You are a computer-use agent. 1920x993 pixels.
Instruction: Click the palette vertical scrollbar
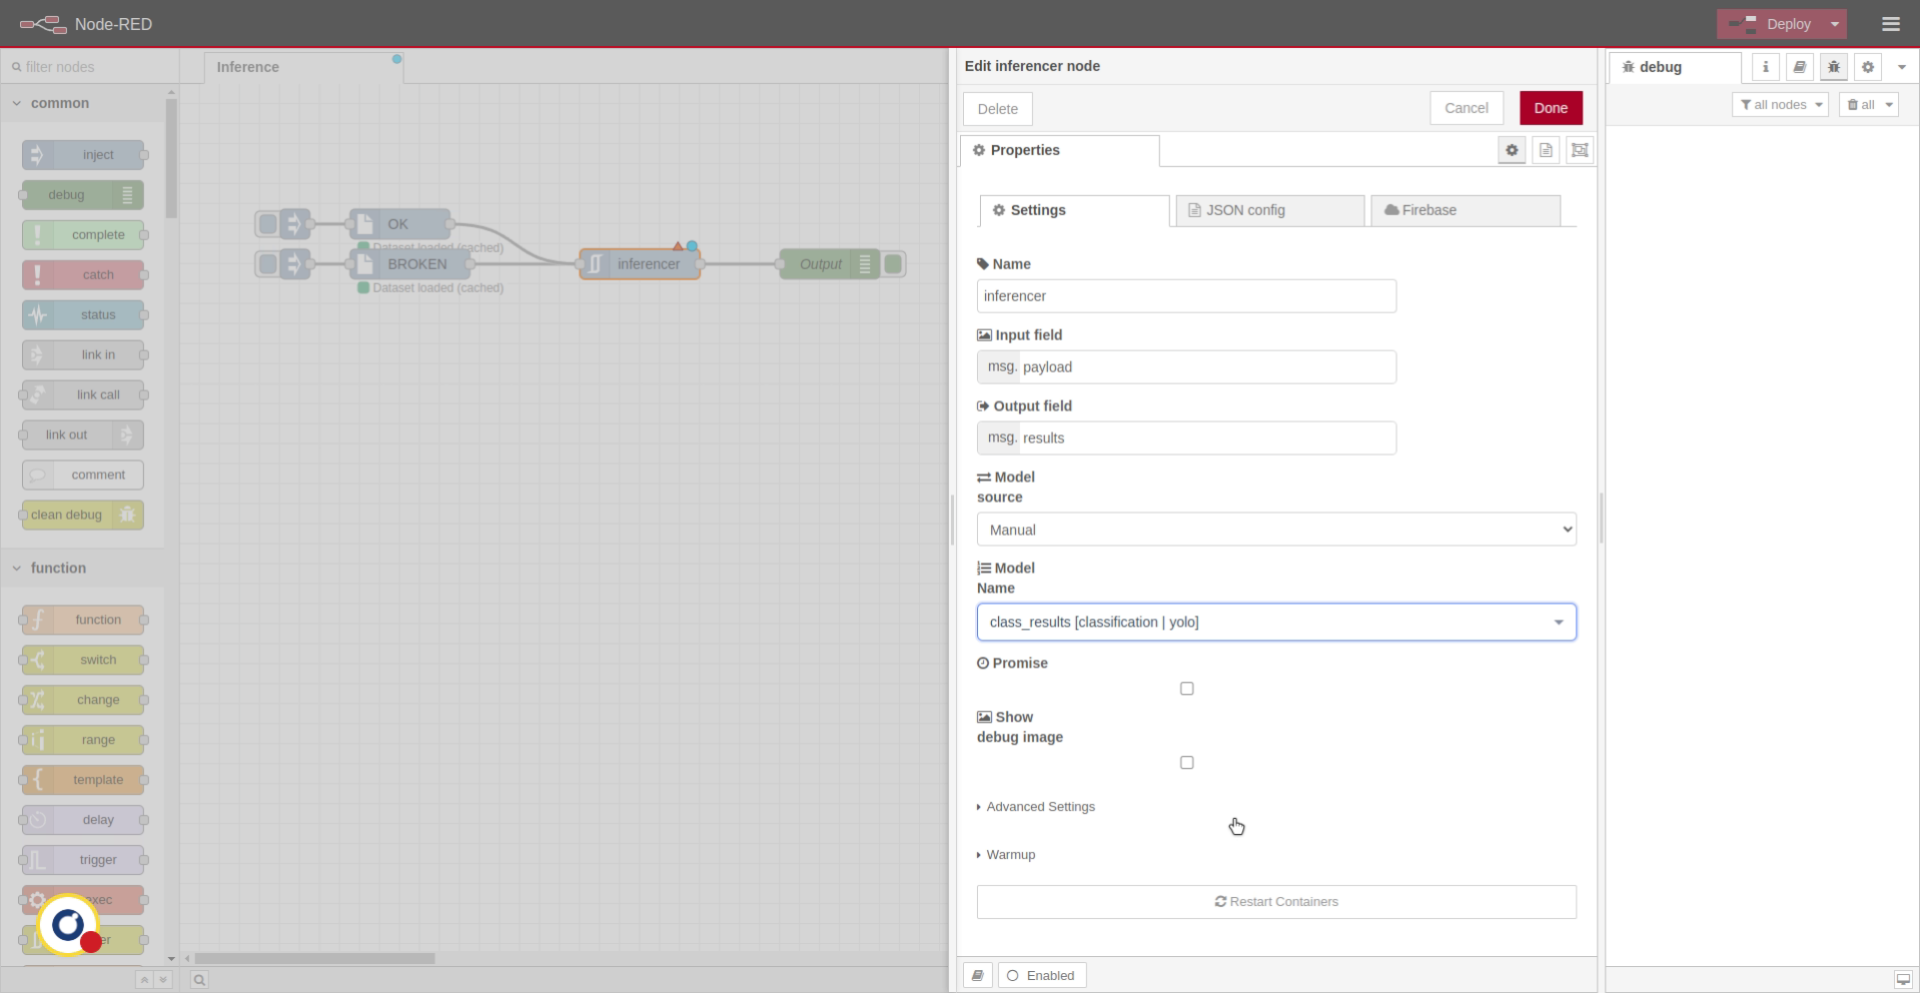pyautogui.click(x=171, y=160)
